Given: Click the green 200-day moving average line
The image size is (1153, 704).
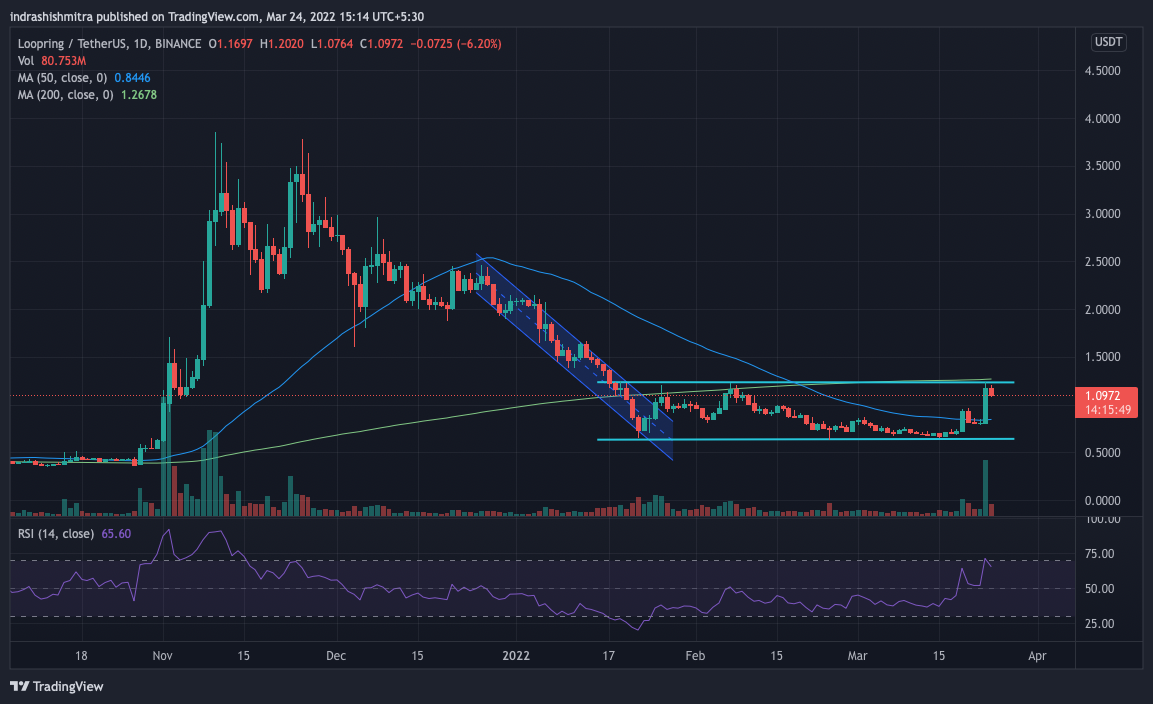Looking at the screenshot, I should click(x=500, y=411).
